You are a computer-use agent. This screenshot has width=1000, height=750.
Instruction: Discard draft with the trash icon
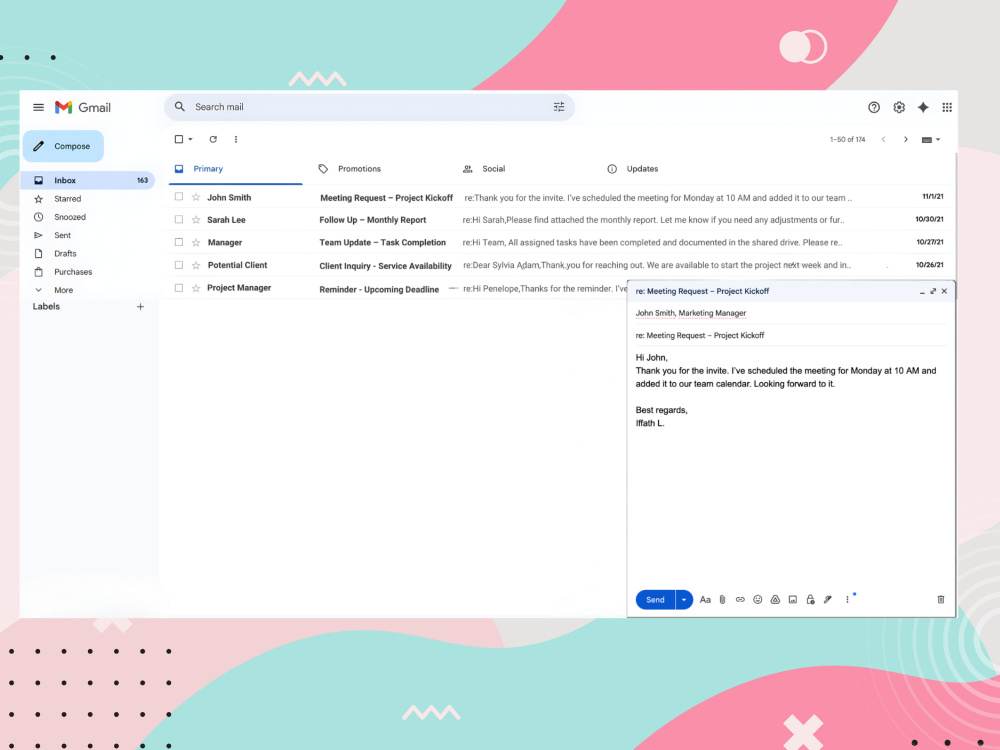point(941,599)
